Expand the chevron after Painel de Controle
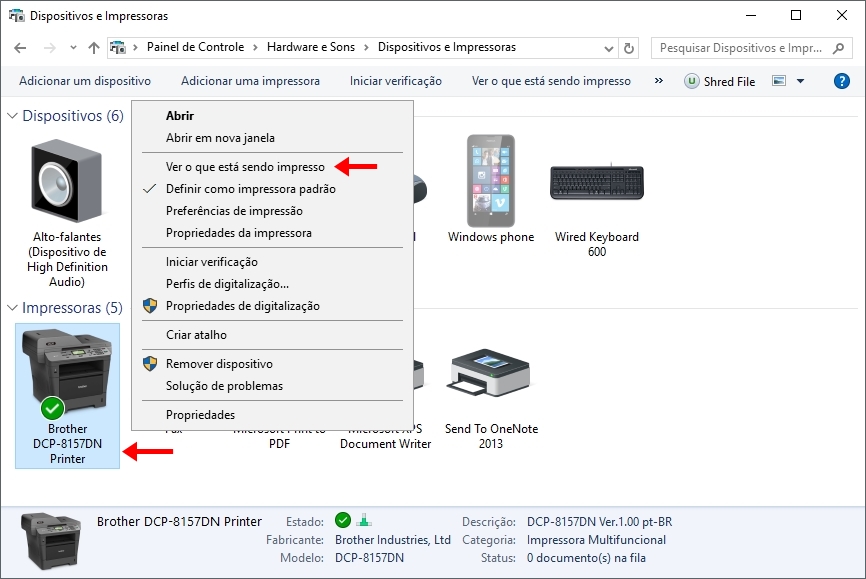This screenshot has height=579, width=866. click(x=255, y=48)
